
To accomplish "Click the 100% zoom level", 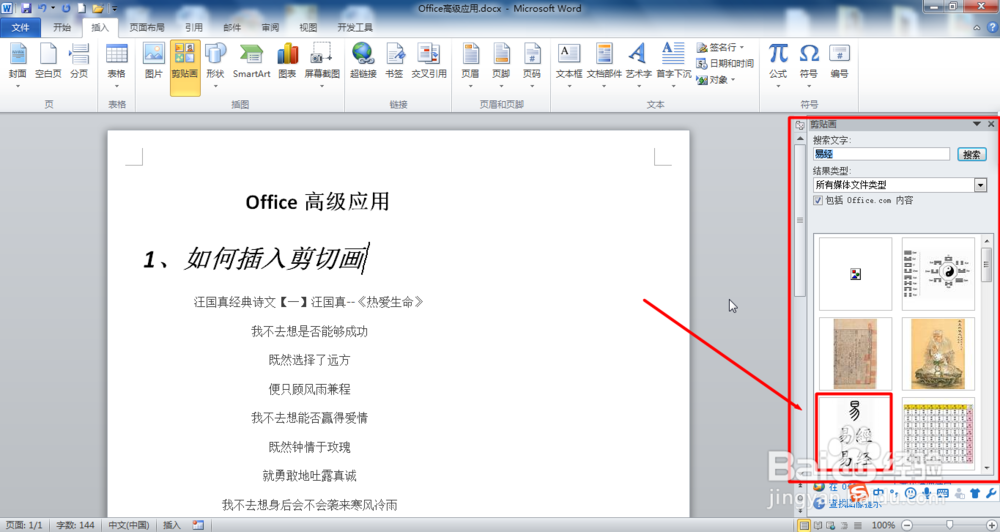I will tap(883, 525).
